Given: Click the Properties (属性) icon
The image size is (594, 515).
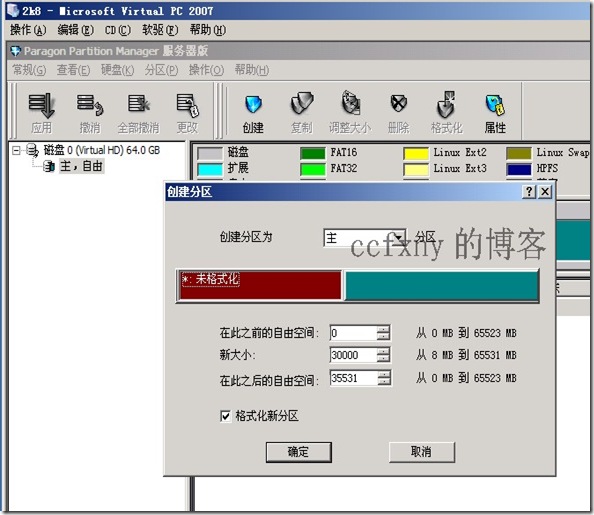Looking at the screenshot, I should coord(495,105).
